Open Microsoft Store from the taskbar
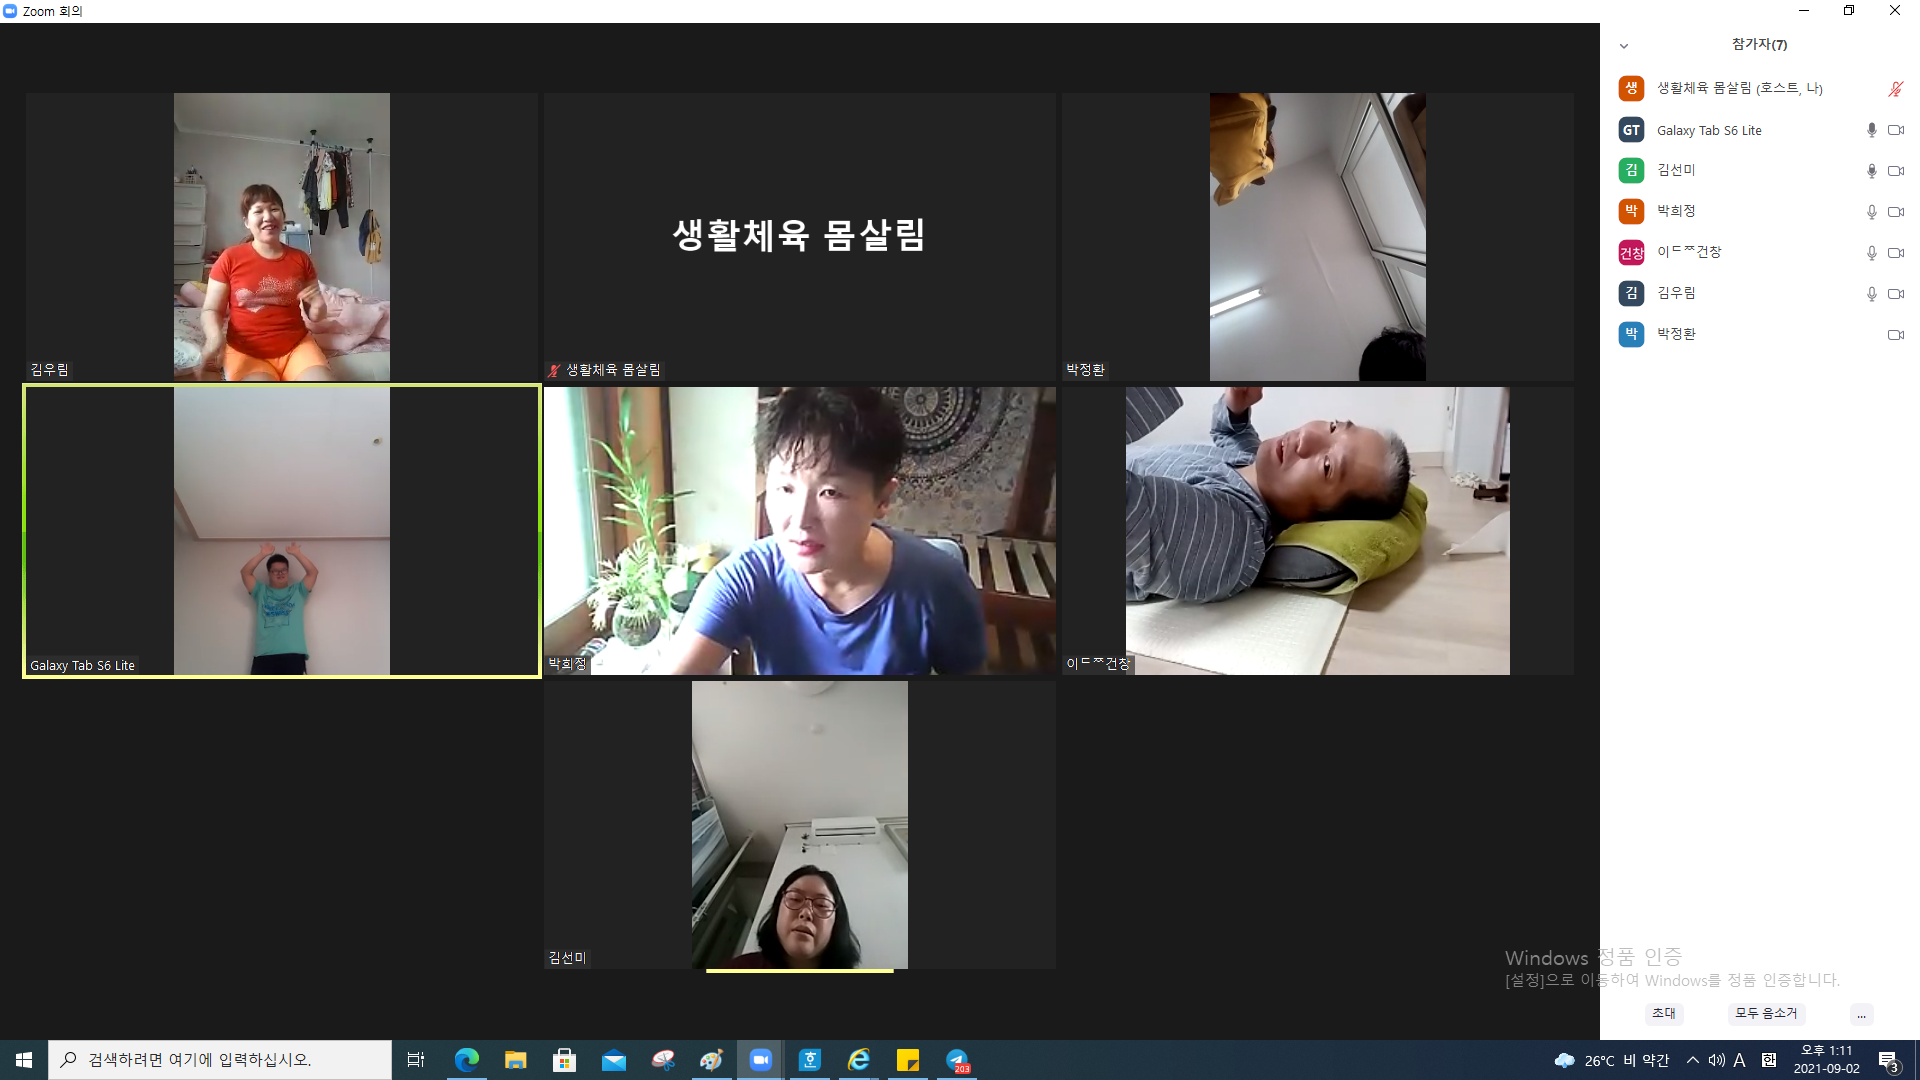 click(x=564, y=1060)
